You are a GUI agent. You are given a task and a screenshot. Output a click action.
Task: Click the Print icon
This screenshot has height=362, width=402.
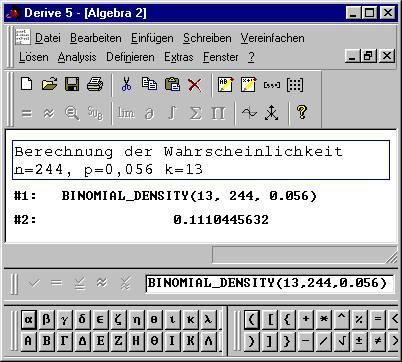pos(95,84)
